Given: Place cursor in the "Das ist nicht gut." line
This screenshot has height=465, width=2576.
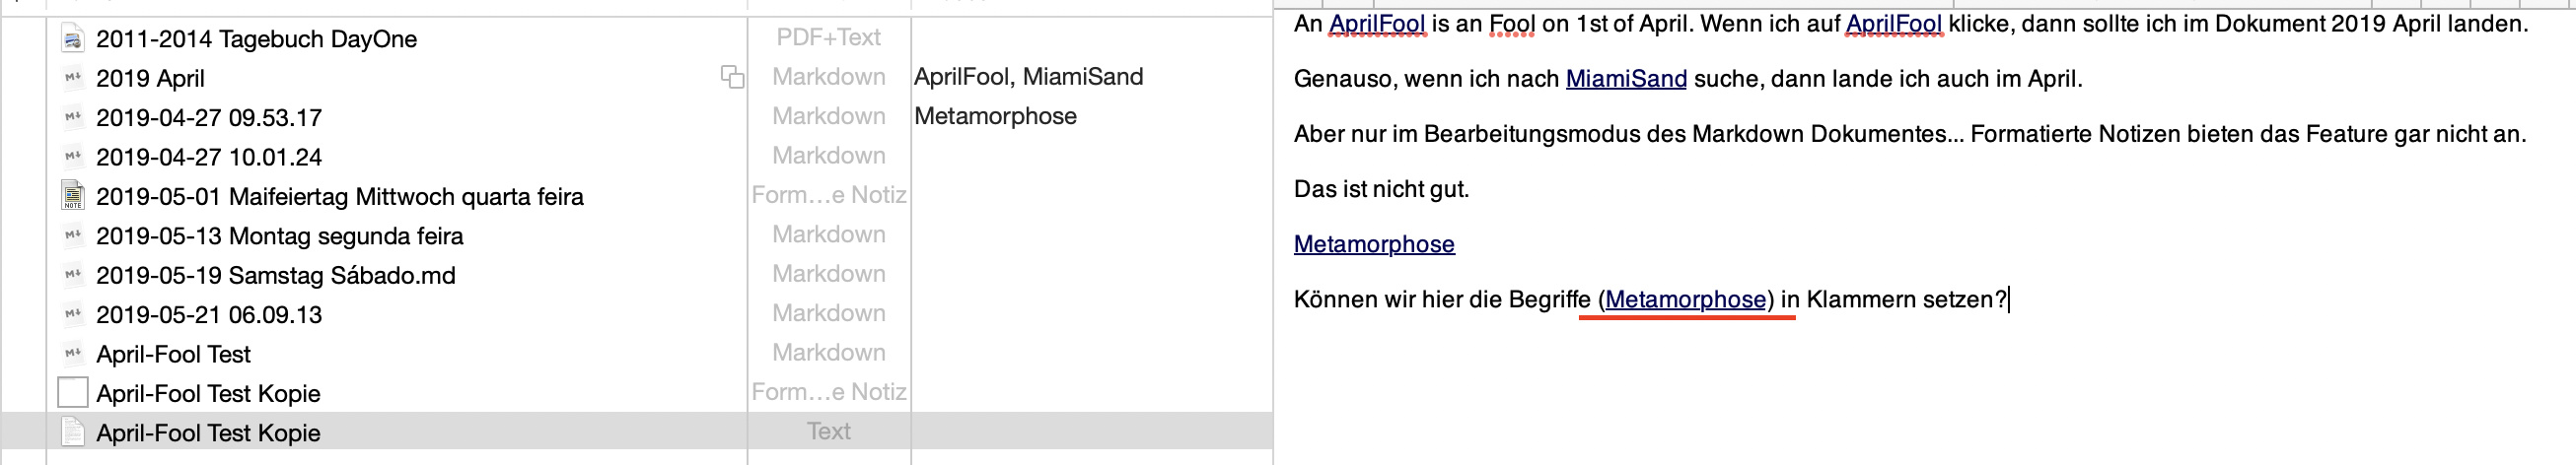Looking at the screenshot, I should tap(1381, 189).
